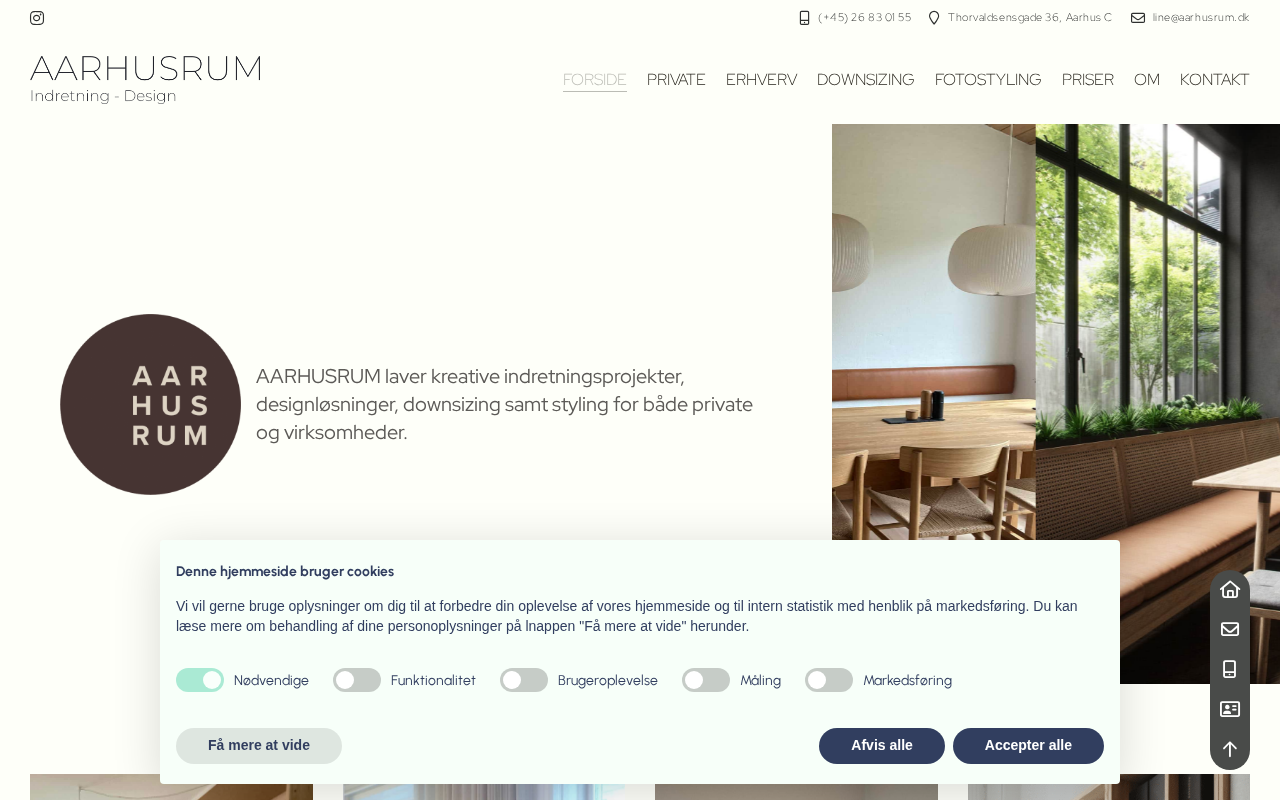
Task: Click the envelope icon beside email address
Action: tap(1138, 18)
